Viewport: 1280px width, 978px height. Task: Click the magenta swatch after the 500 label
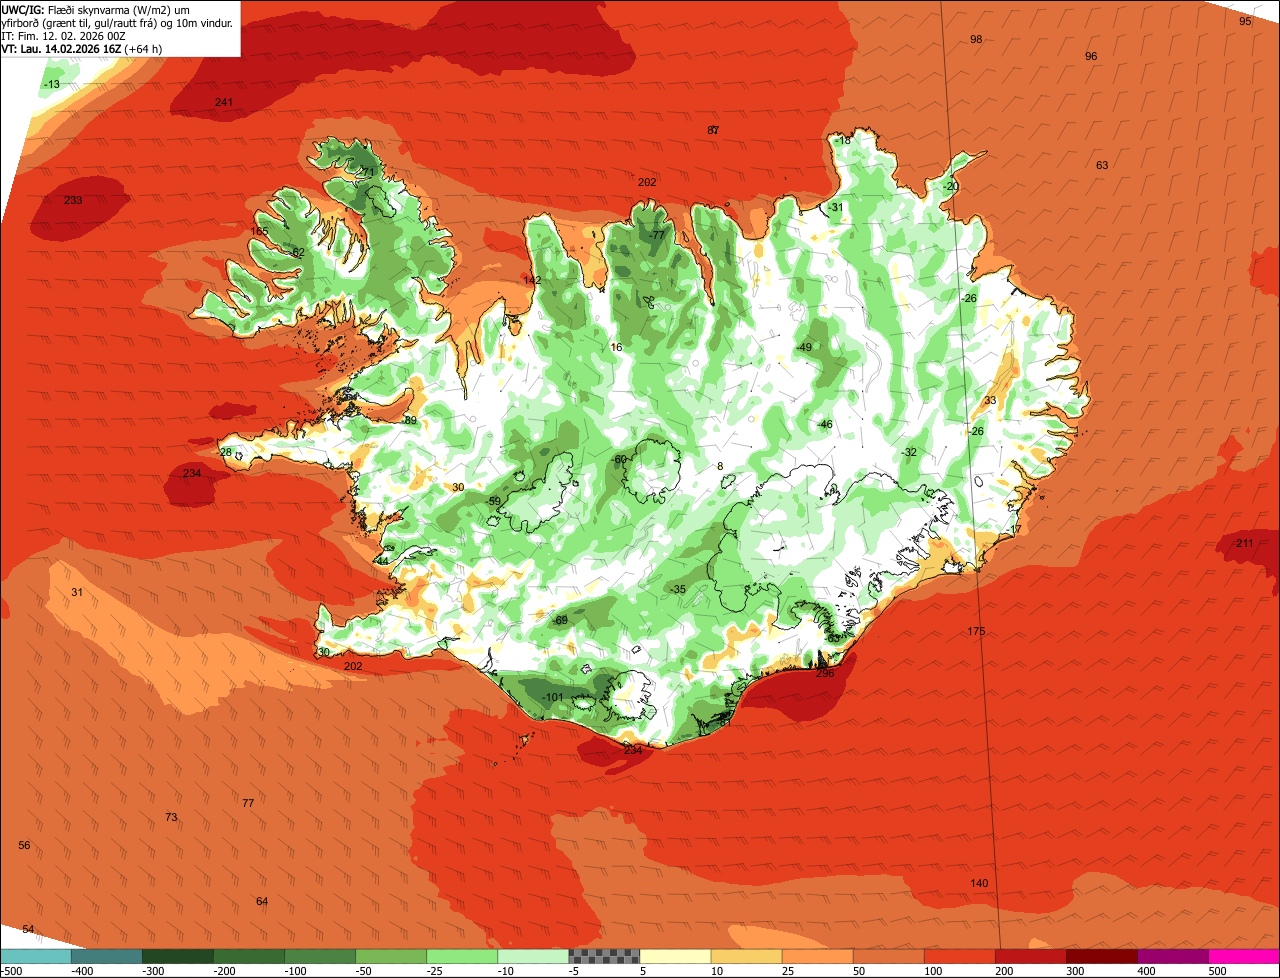click(x=1244, y=956)
